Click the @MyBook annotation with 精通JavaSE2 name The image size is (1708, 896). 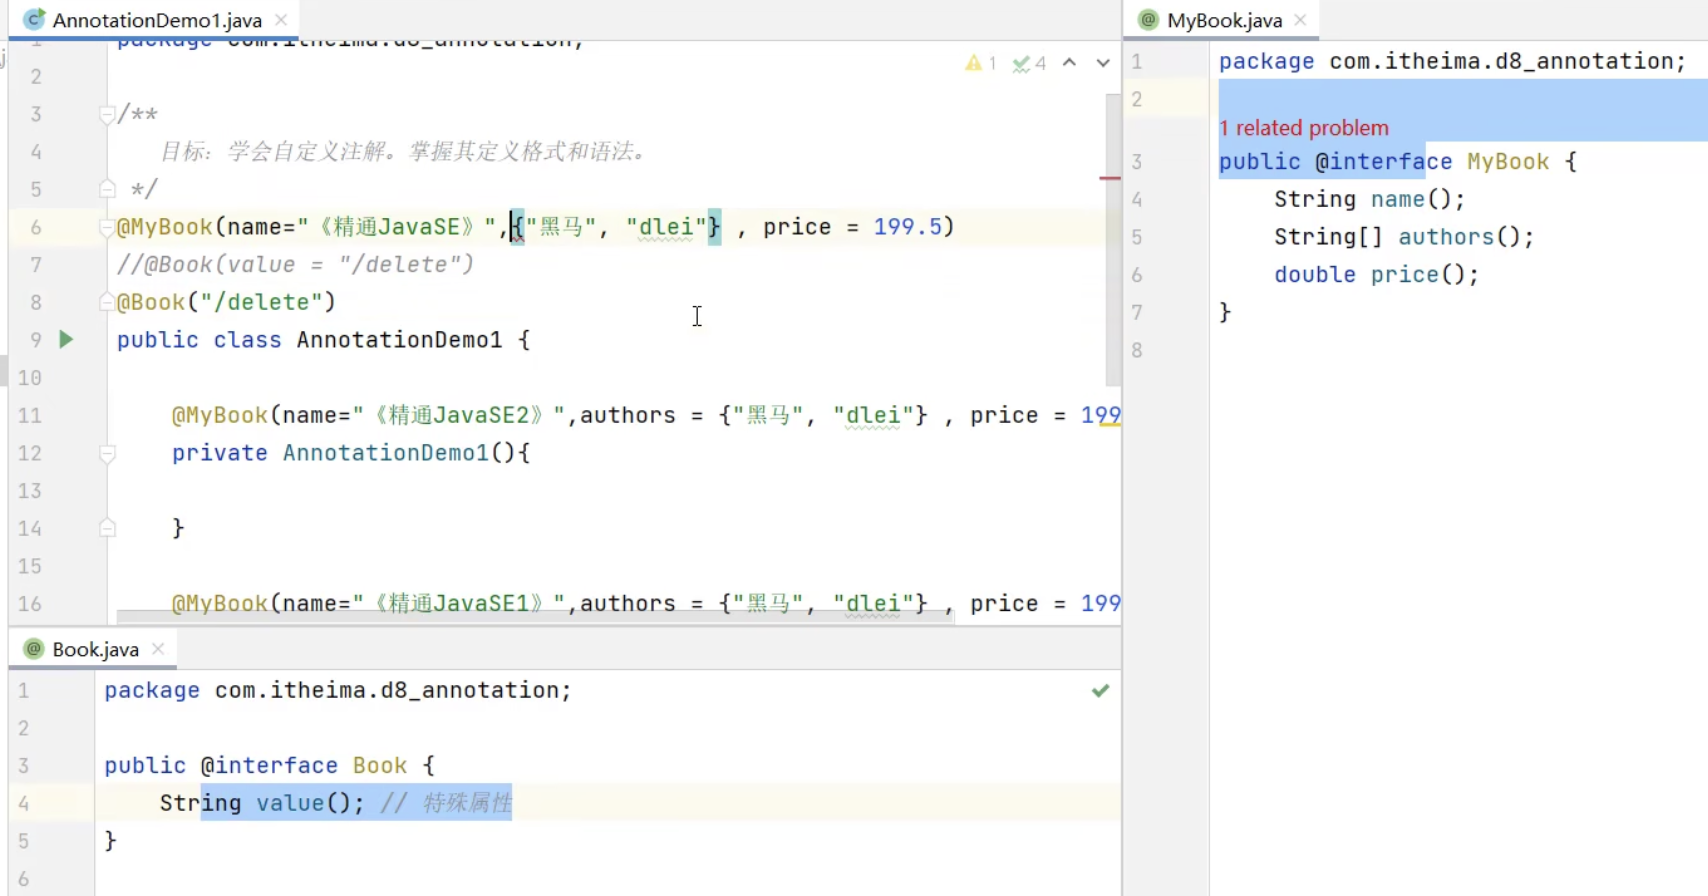[x=645, y=415]
